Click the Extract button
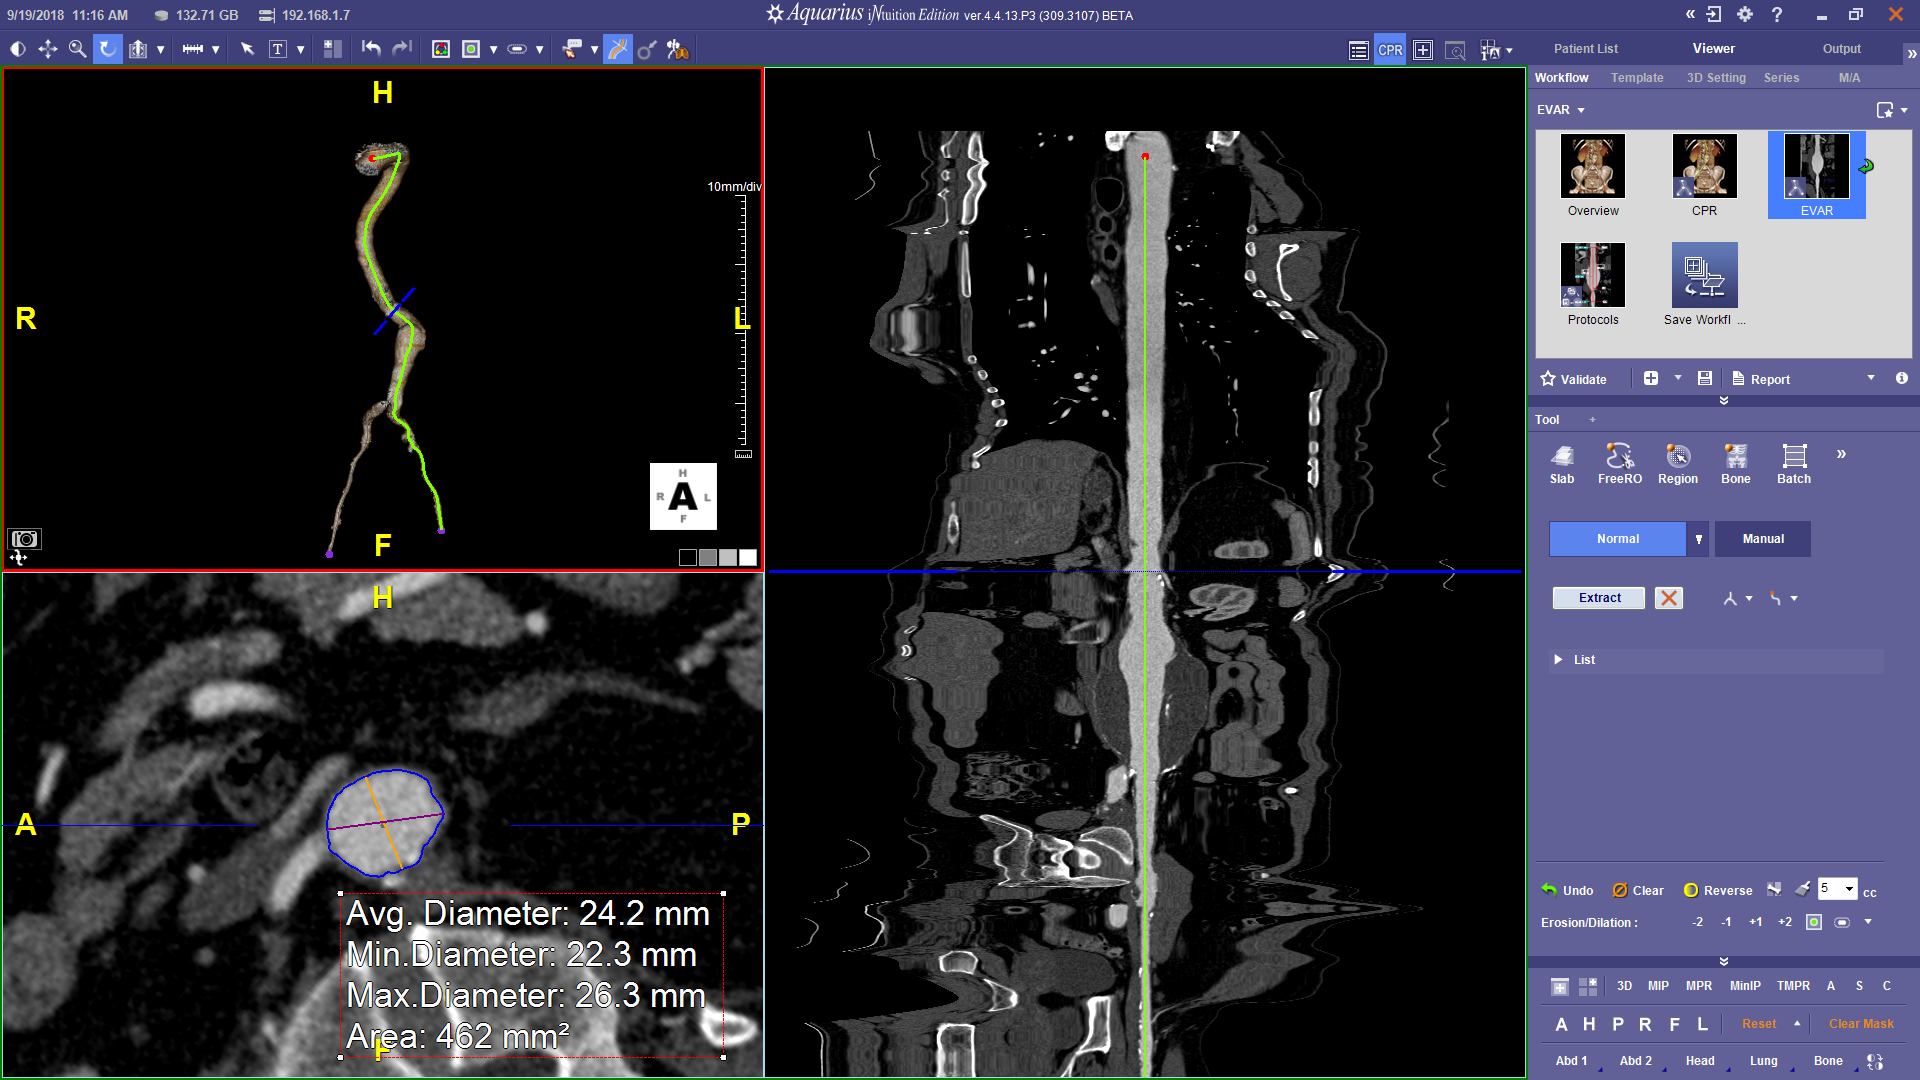The width and height of the screenshot is (1920, 1080). tap(1599, 598)
